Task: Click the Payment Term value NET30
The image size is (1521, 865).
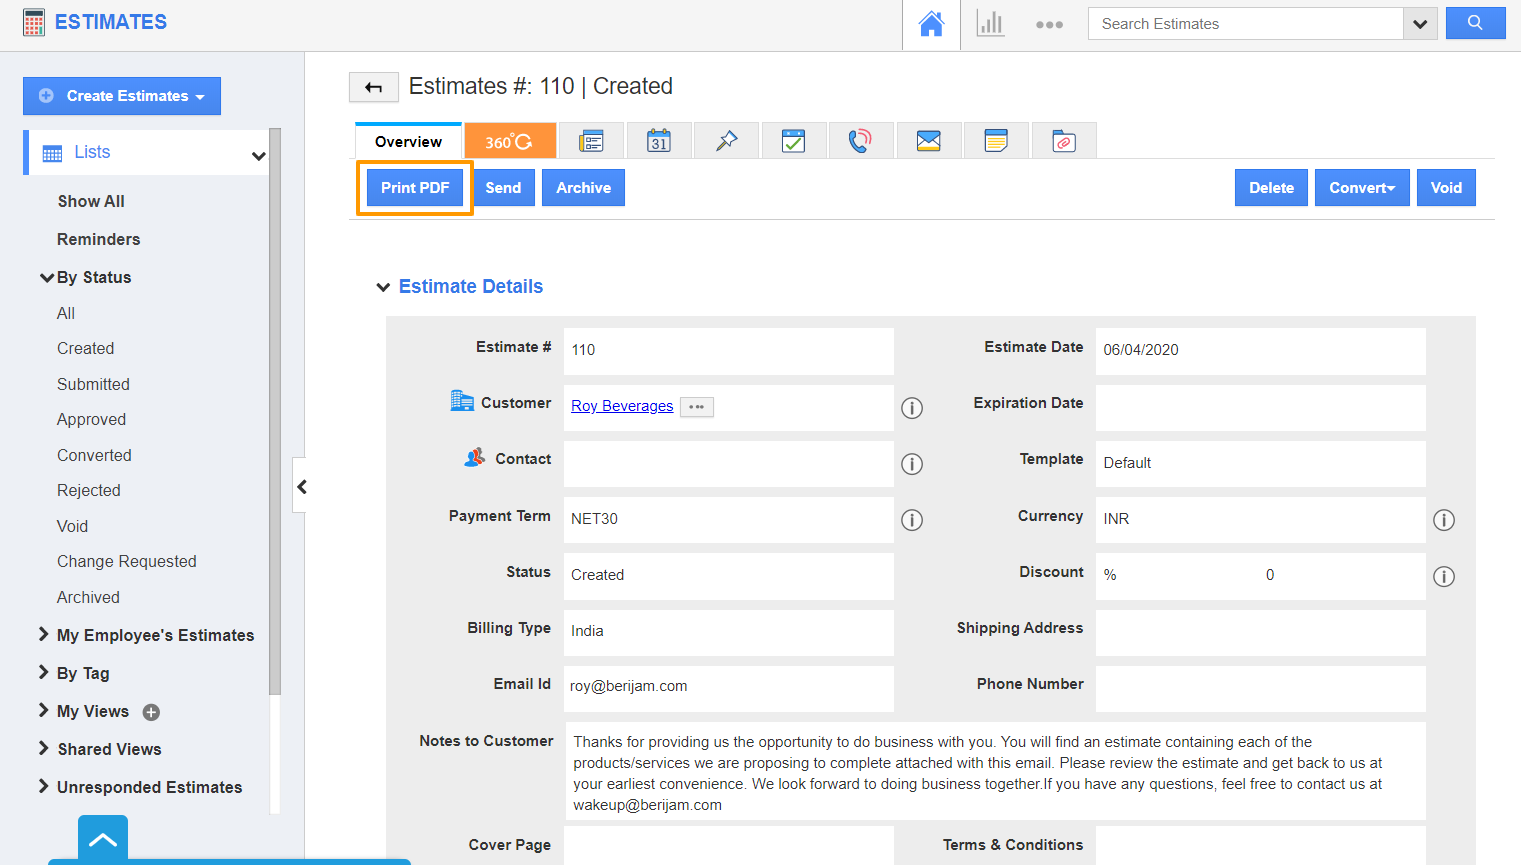Action: [594, 519]
